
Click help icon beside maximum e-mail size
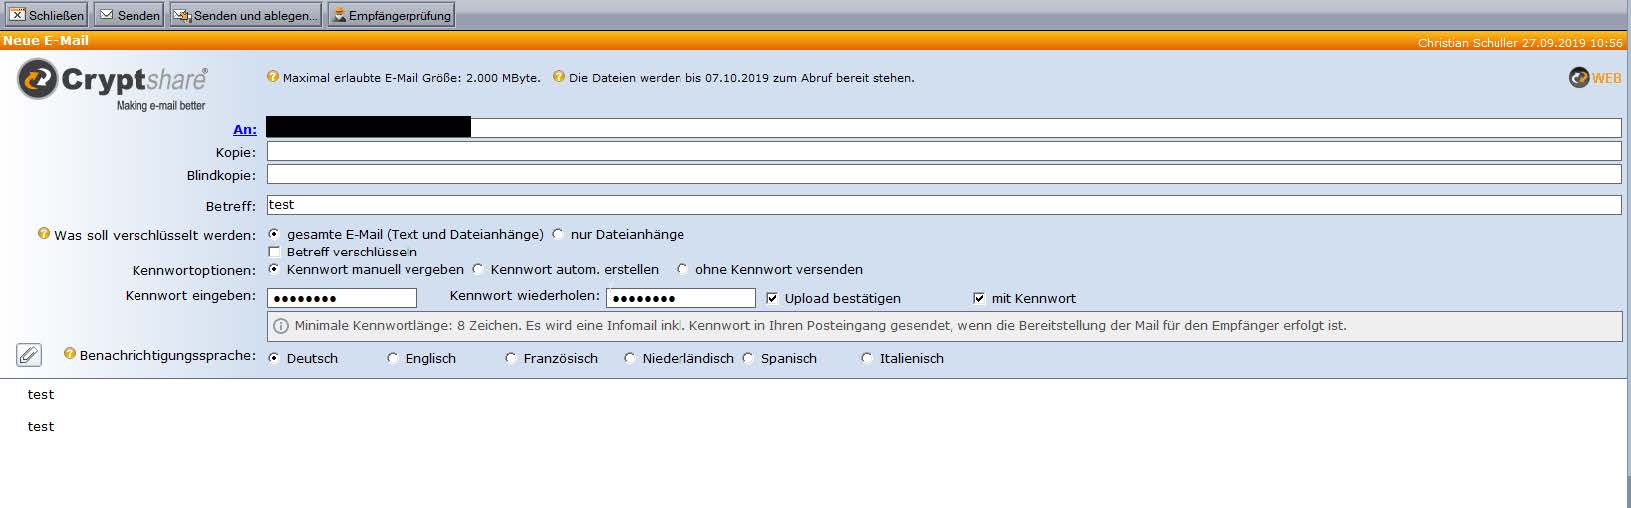(273, 77)
